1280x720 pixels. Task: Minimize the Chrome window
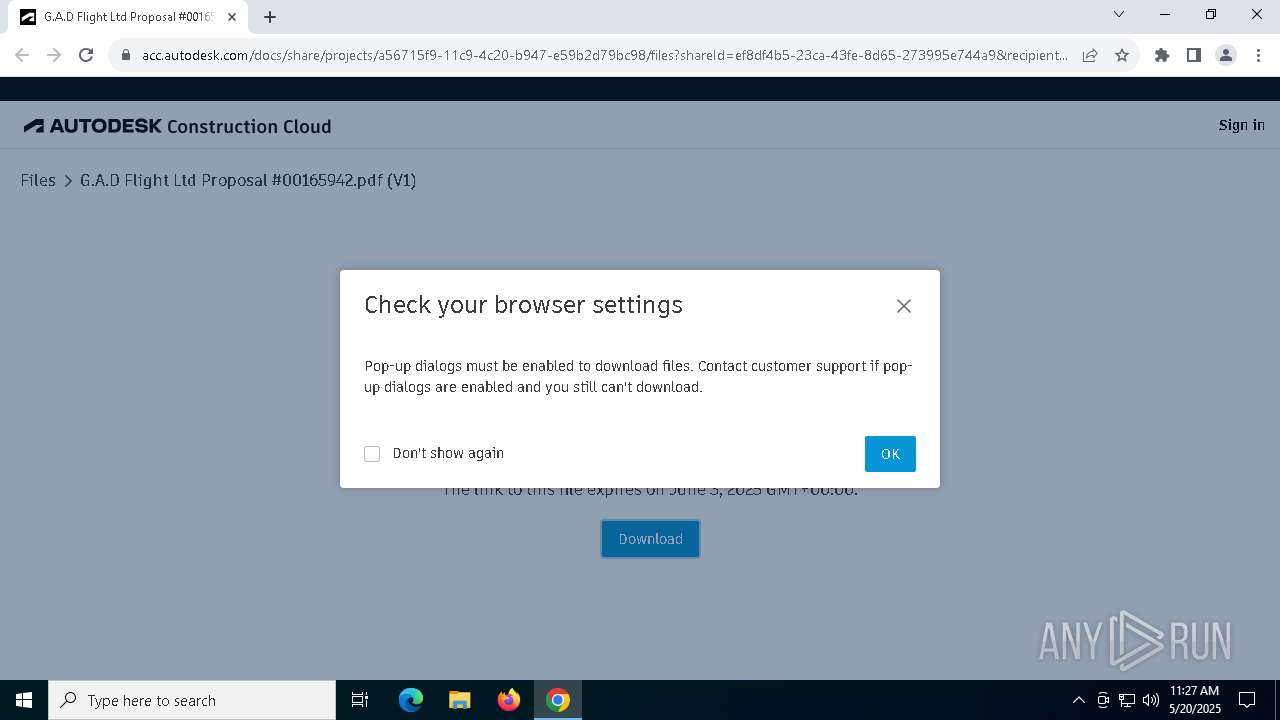pyautogui.click(x=1166, y=14)
